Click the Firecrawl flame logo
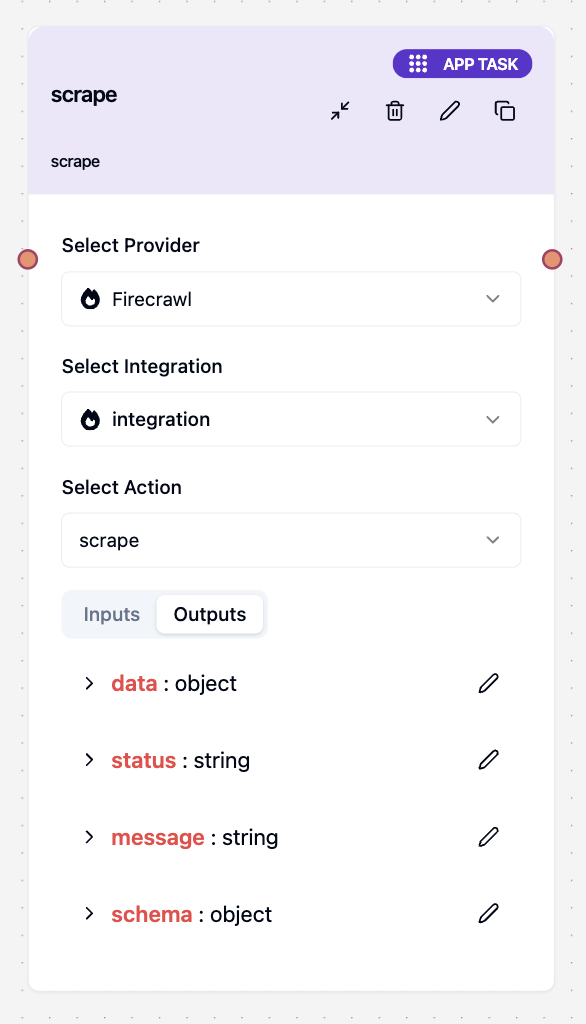This screenshot has height=1024, width=586. [90, 298]
